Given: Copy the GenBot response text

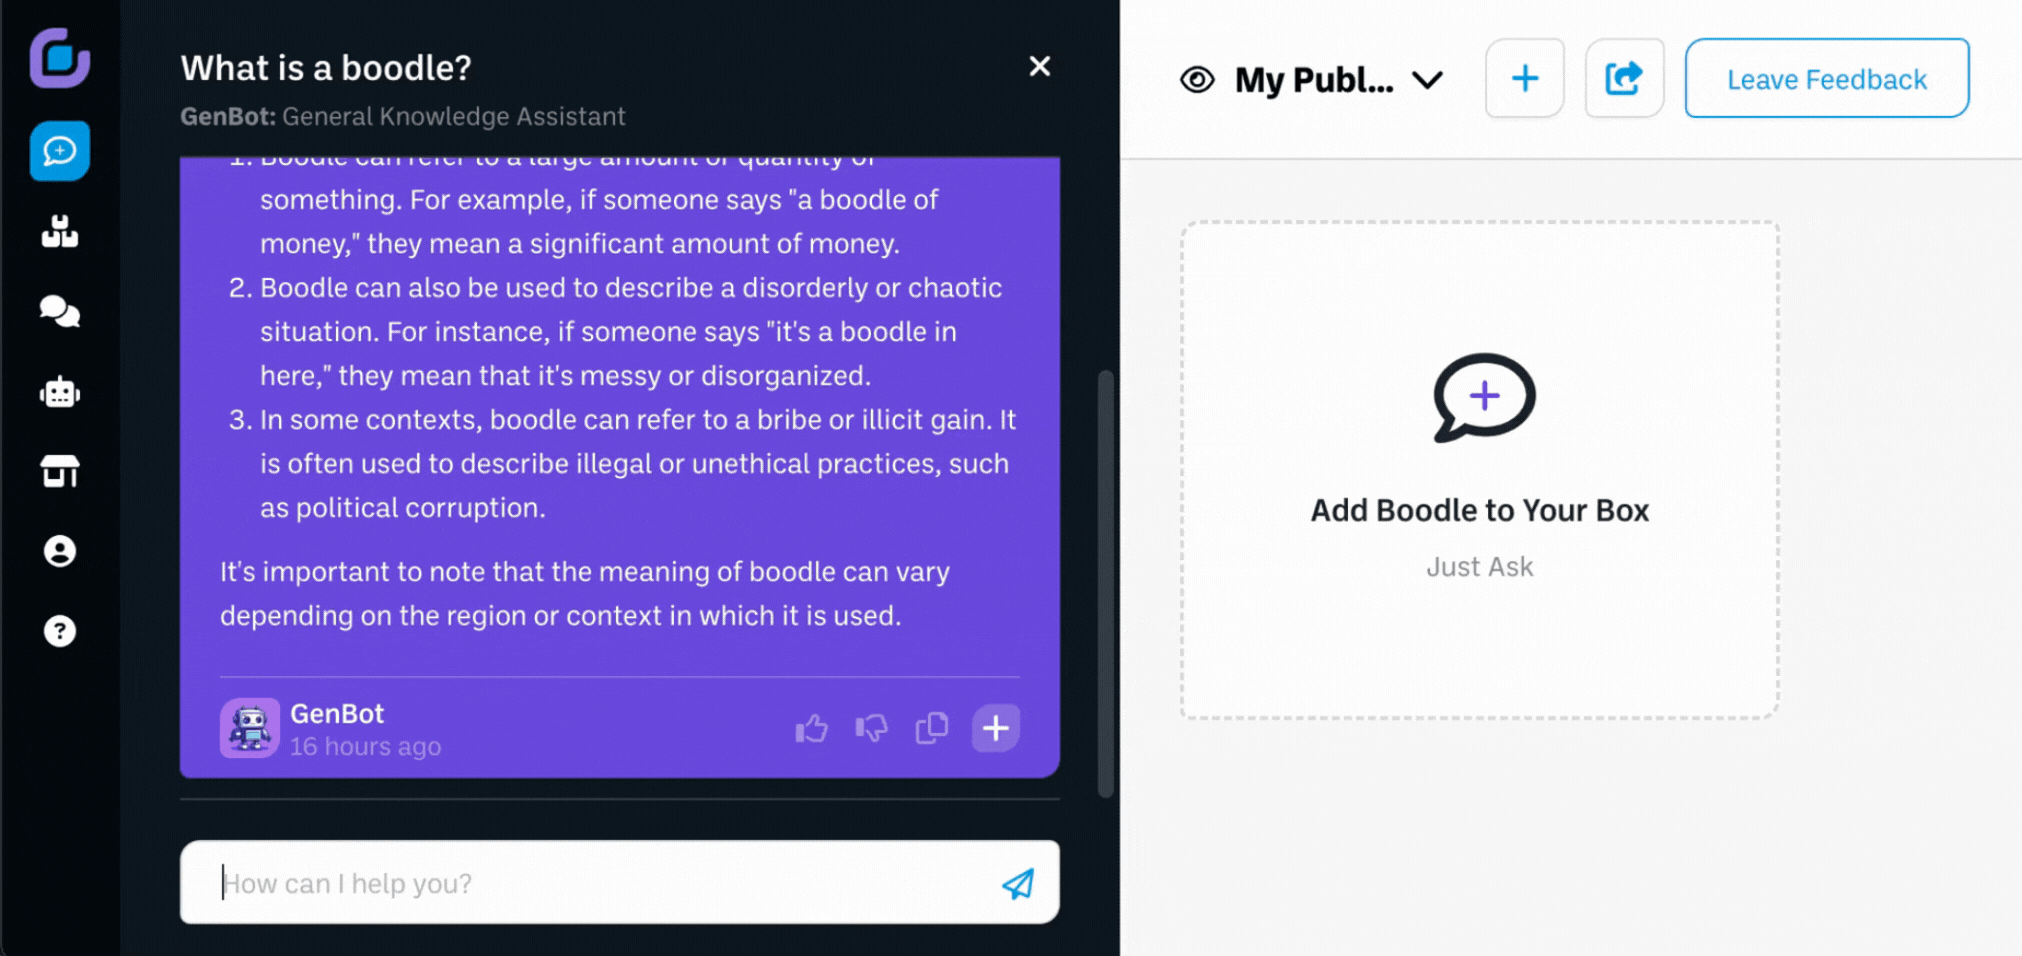Looking at the screenshot, I should [x=931, y=728].
